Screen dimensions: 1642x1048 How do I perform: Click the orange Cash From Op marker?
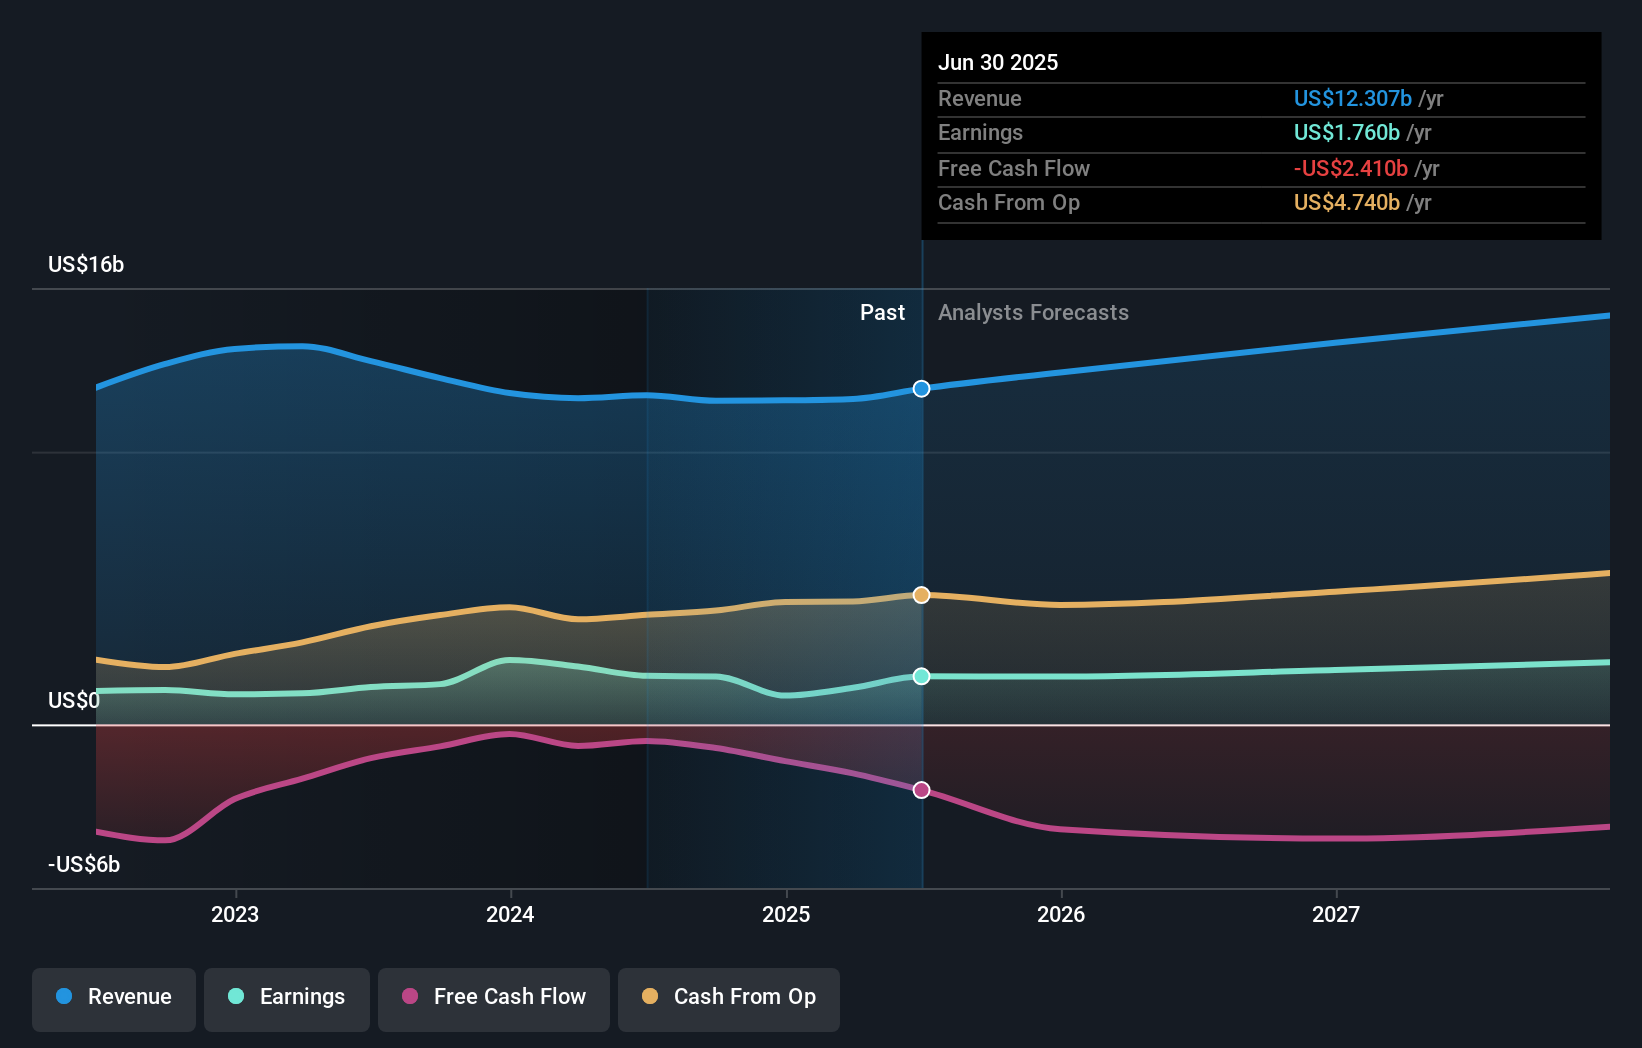click(921, 594)
